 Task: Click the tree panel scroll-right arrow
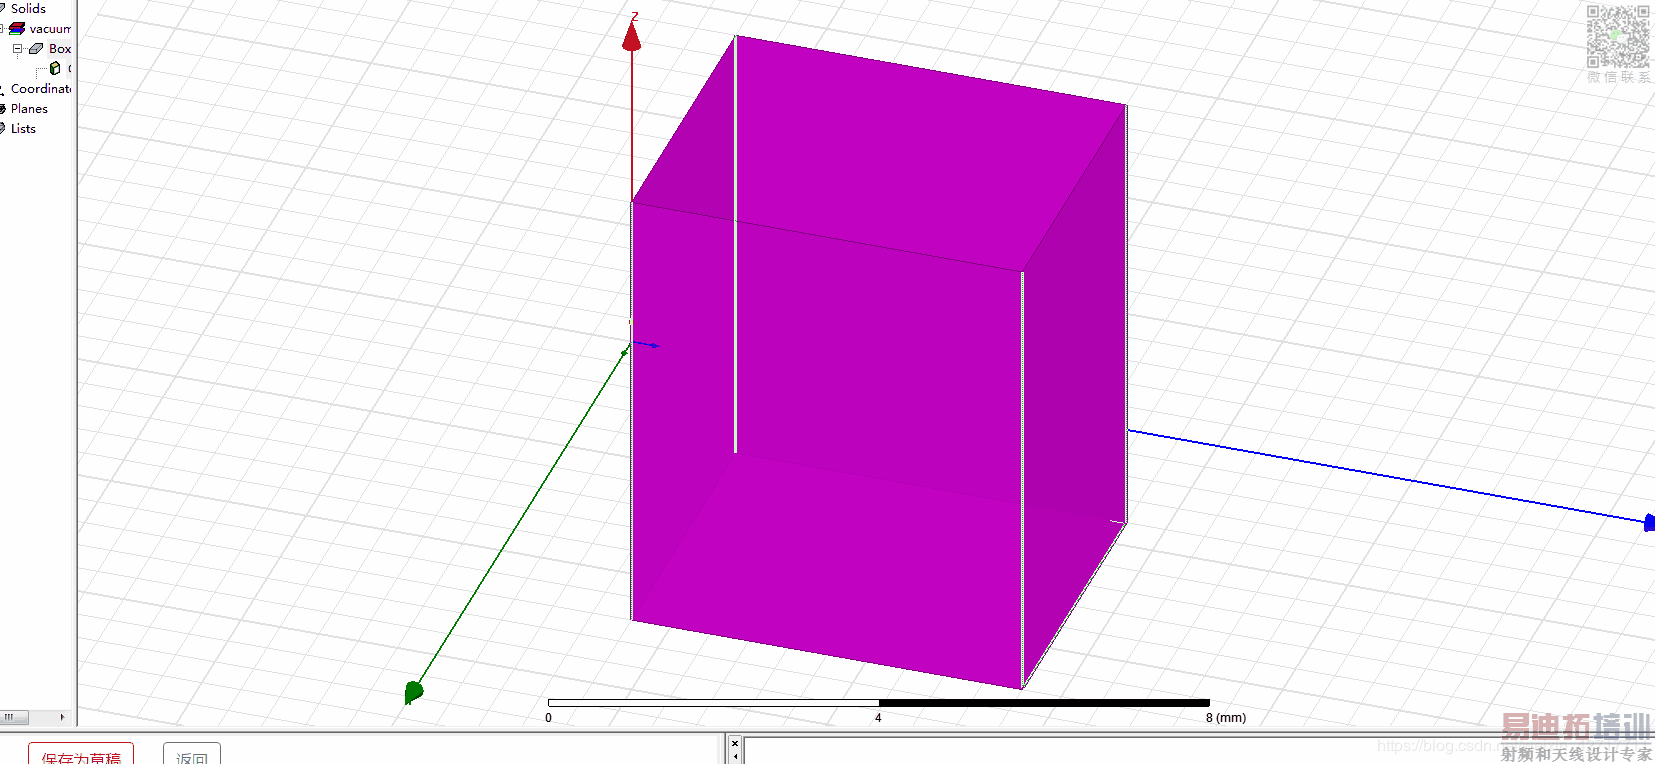[63, 717]
